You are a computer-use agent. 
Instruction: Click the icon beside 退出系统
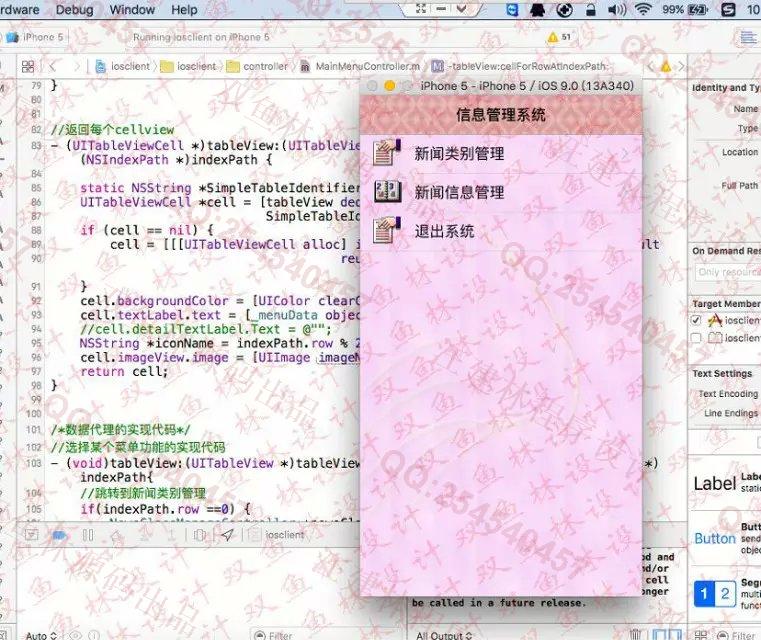pyautogui.click(x=387, y=230)
